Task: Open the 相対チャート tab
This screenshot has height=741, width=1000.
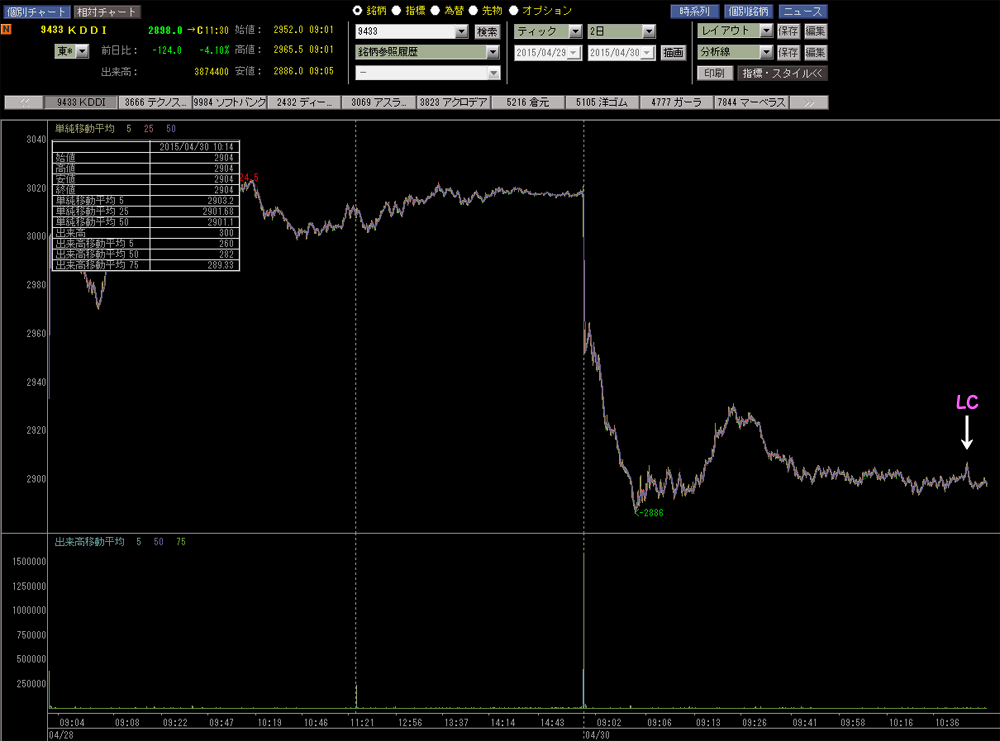Action: coord(107,11)
